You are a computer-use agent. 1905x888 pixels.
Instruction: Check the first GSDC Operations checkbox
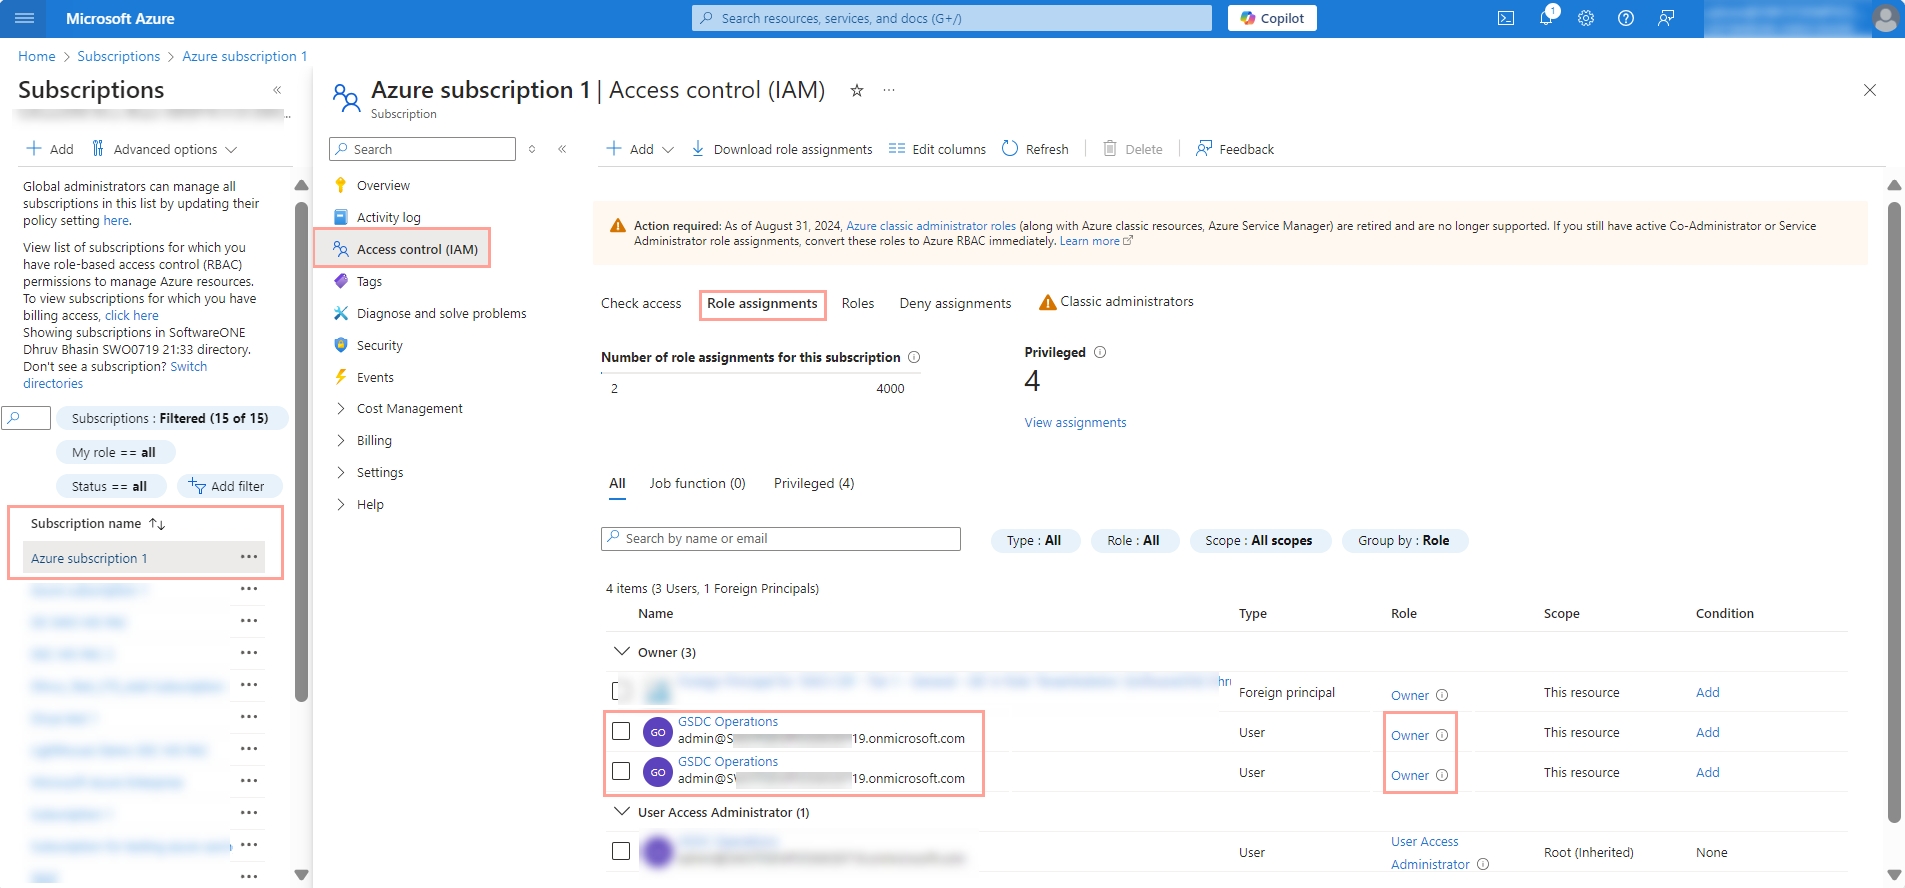[x=621, y=731]
